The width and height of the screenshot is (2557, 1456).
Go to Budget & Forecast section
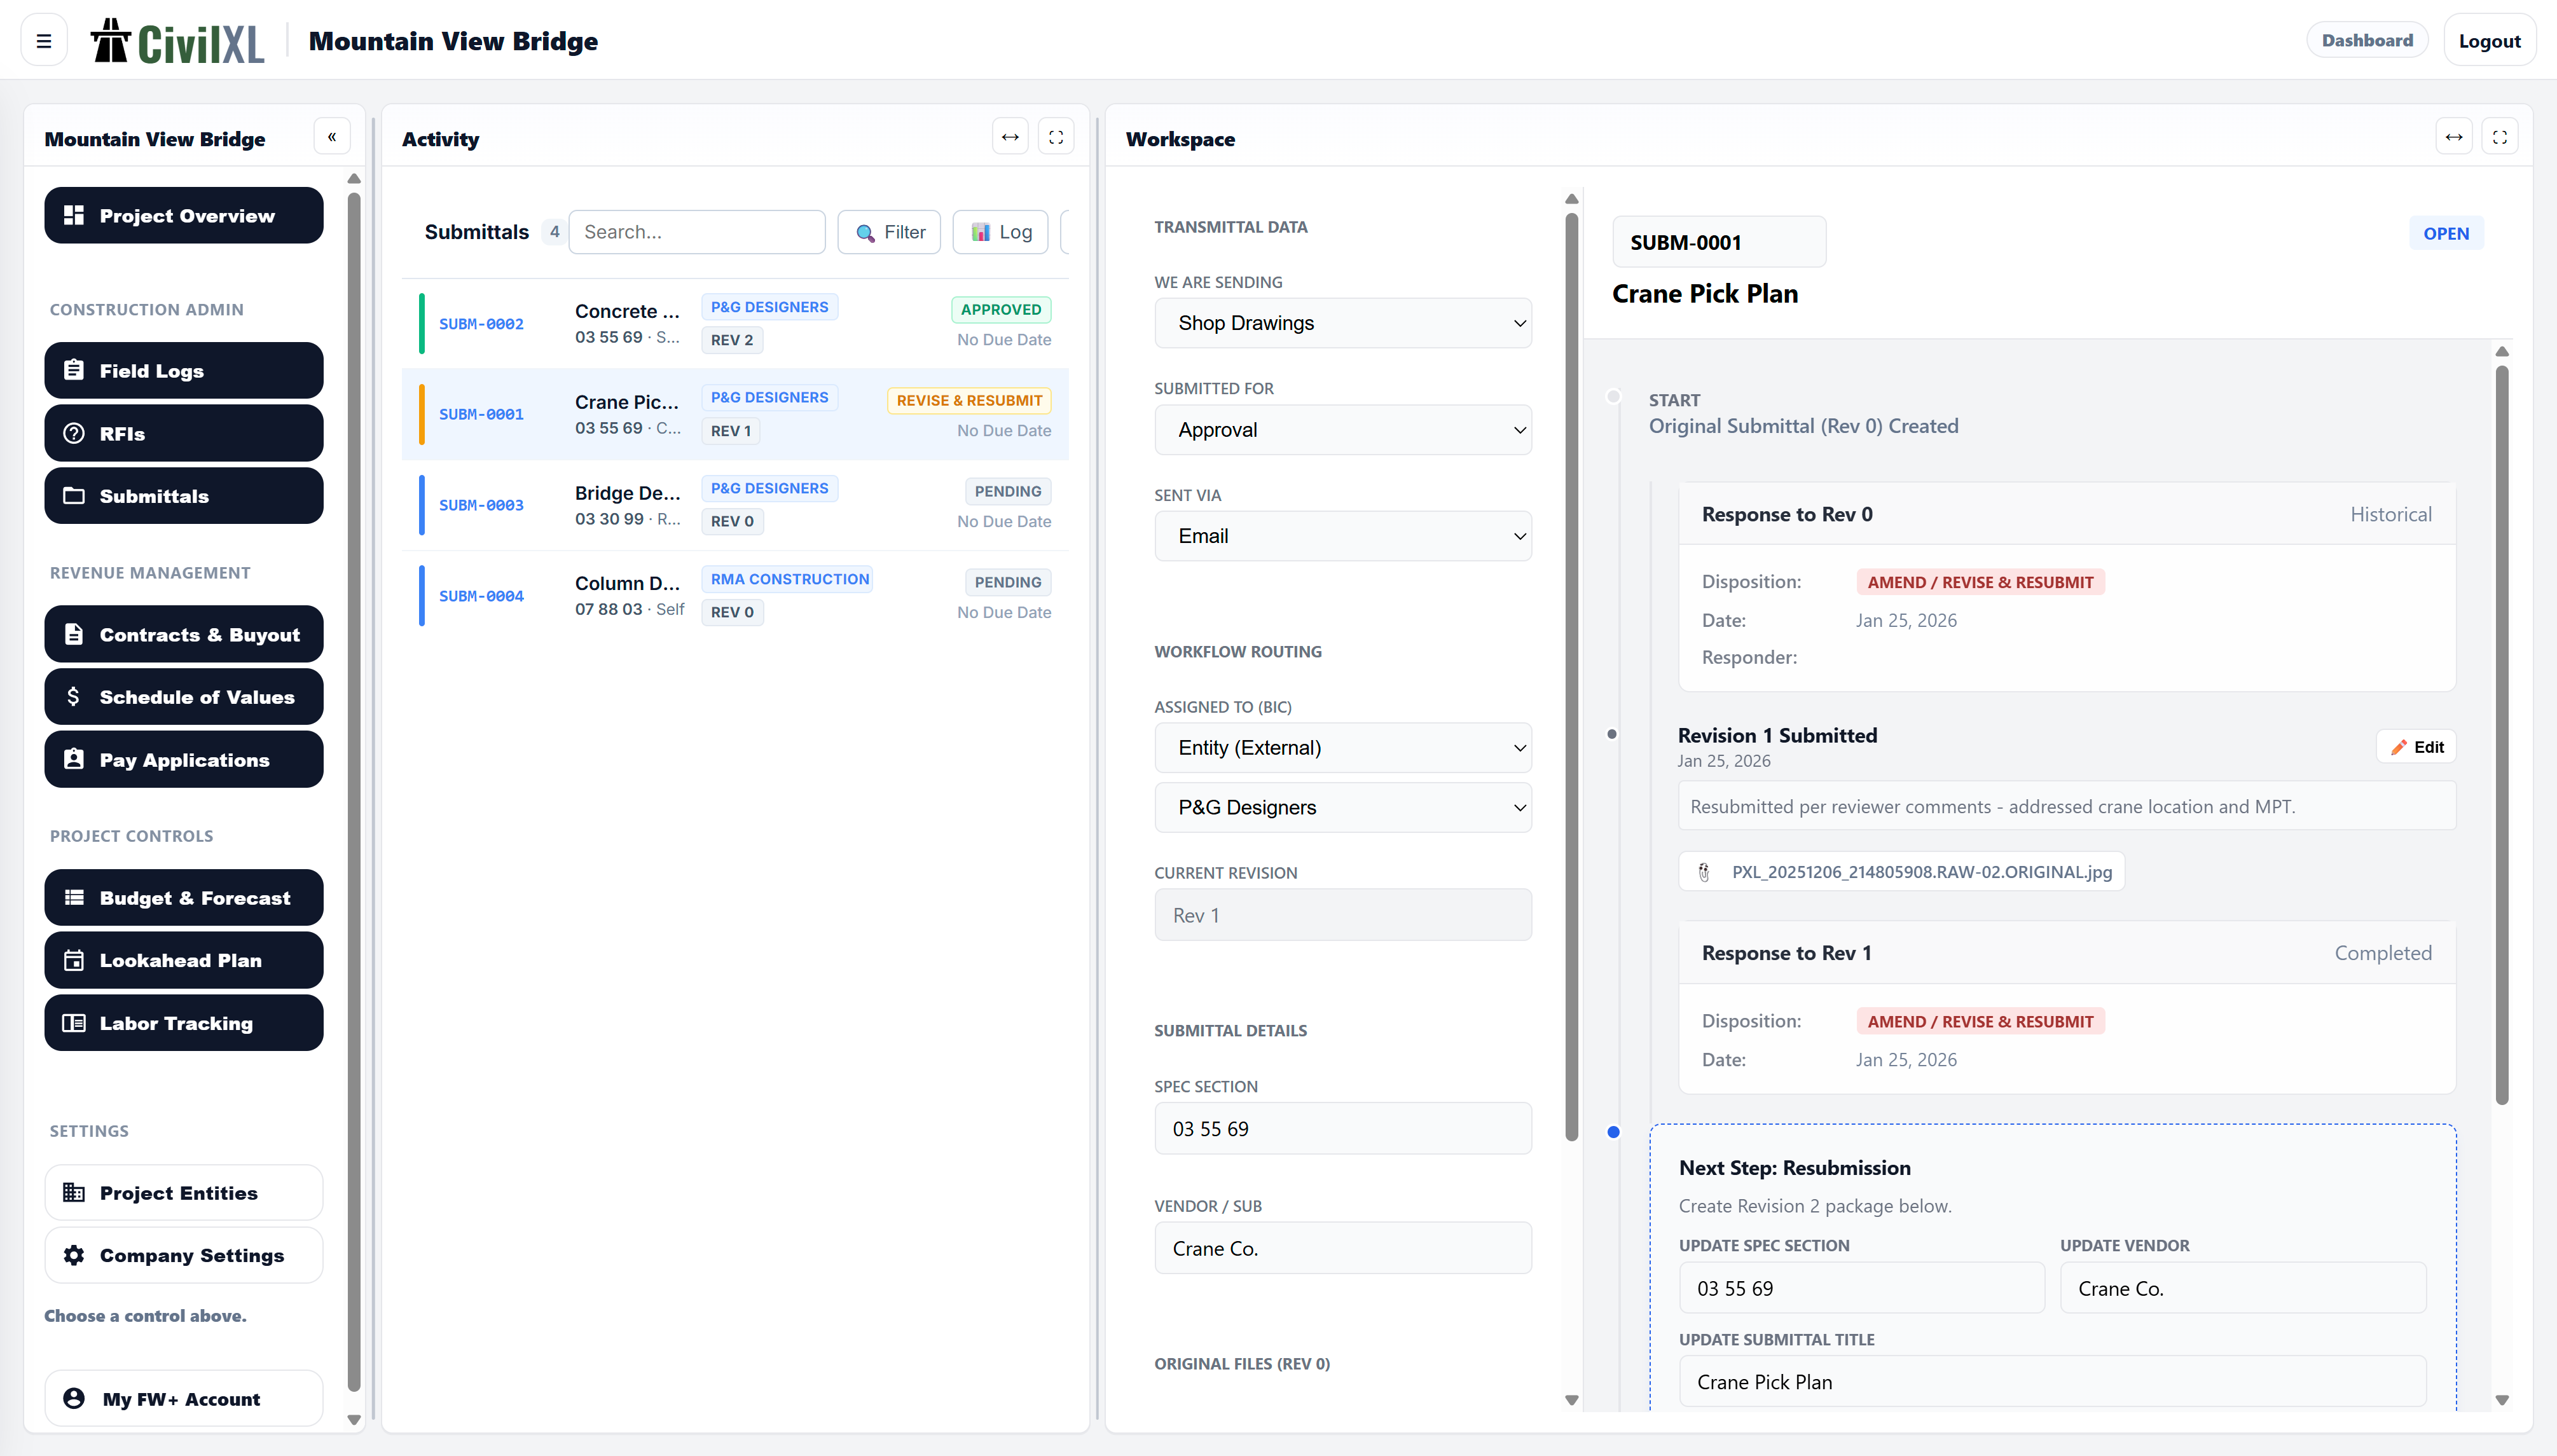pyautogui.click(x=184, y=897)
